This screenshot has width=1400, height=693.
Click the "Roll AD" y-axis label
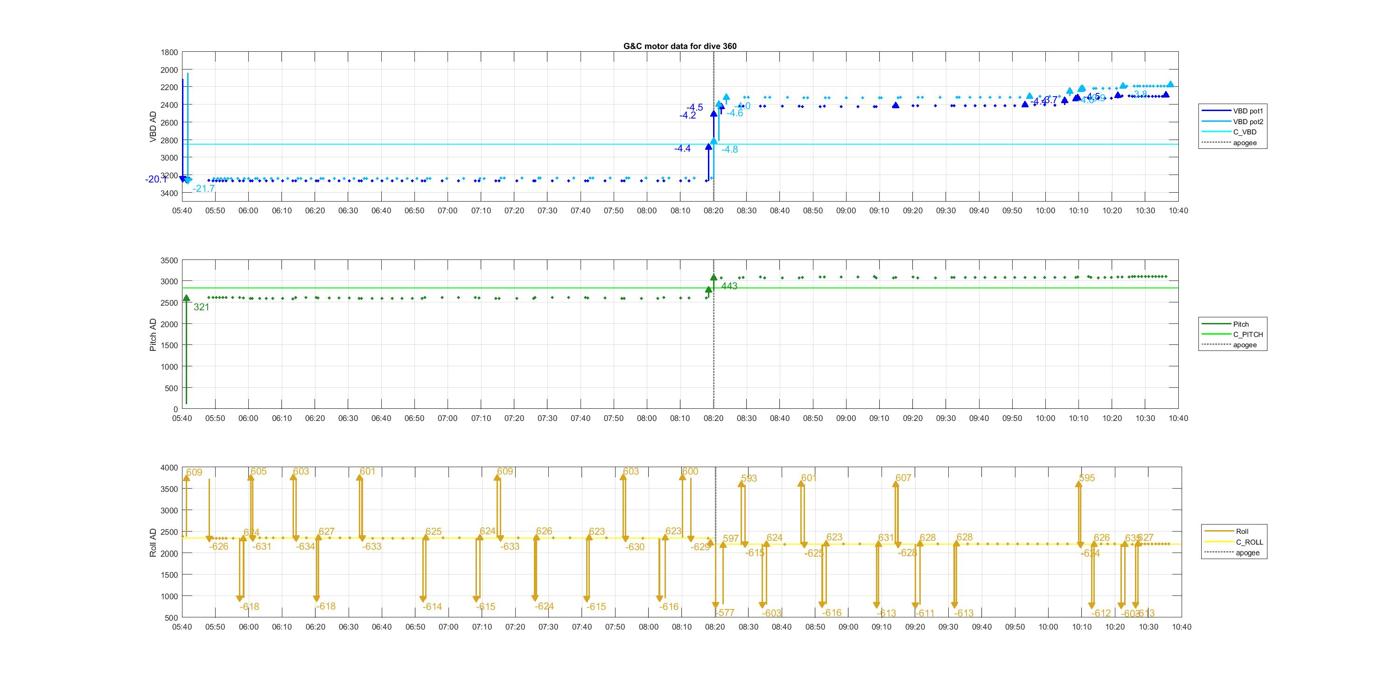point(153,542)
